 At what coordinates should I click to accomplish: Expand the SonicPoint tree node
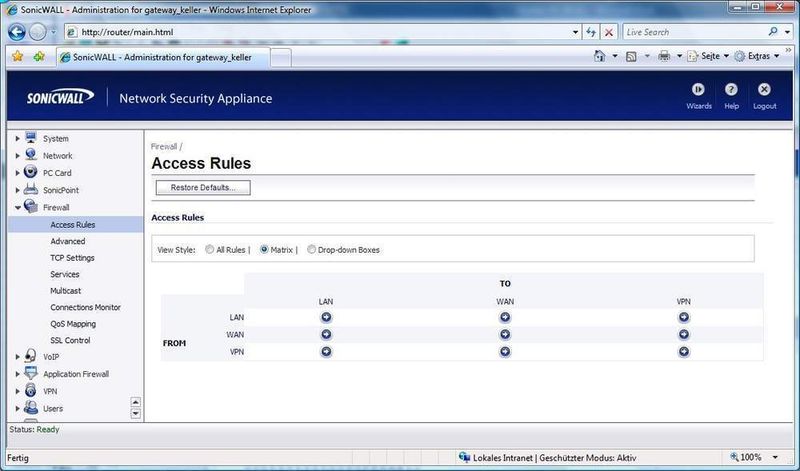click(17, 190)
